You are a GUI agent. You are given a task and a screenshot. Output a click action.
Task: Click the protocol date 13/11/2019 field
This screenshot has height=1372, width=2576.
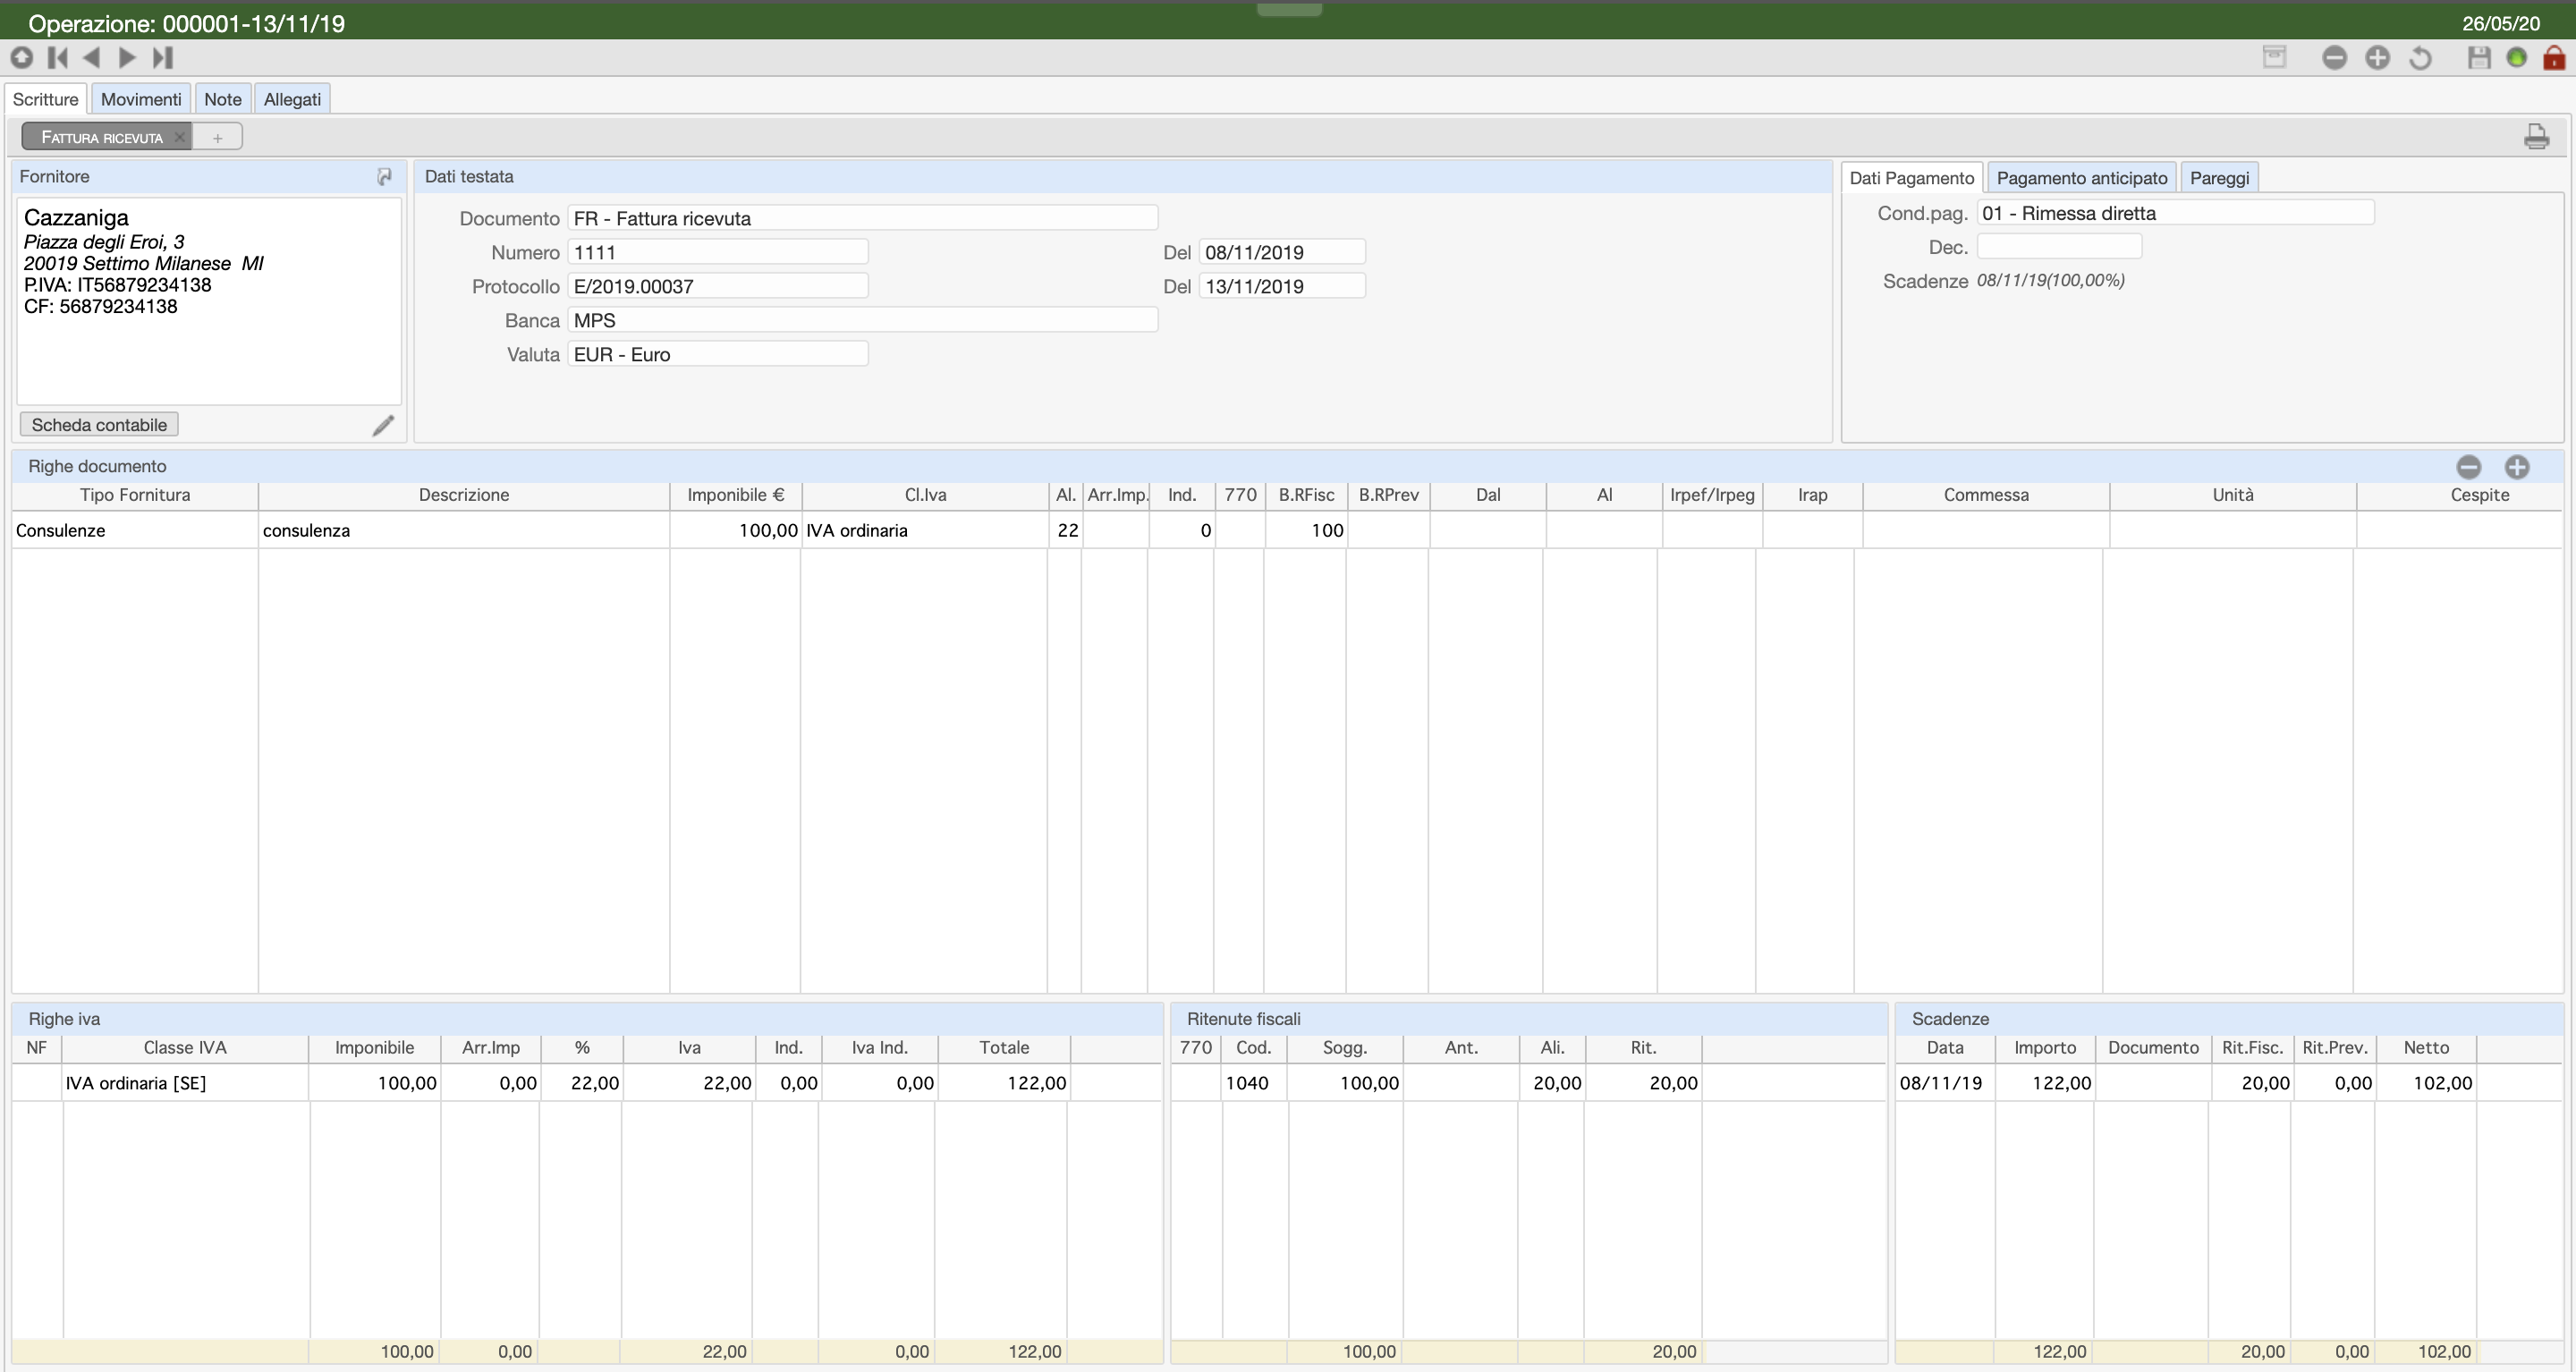[1282, 286]
